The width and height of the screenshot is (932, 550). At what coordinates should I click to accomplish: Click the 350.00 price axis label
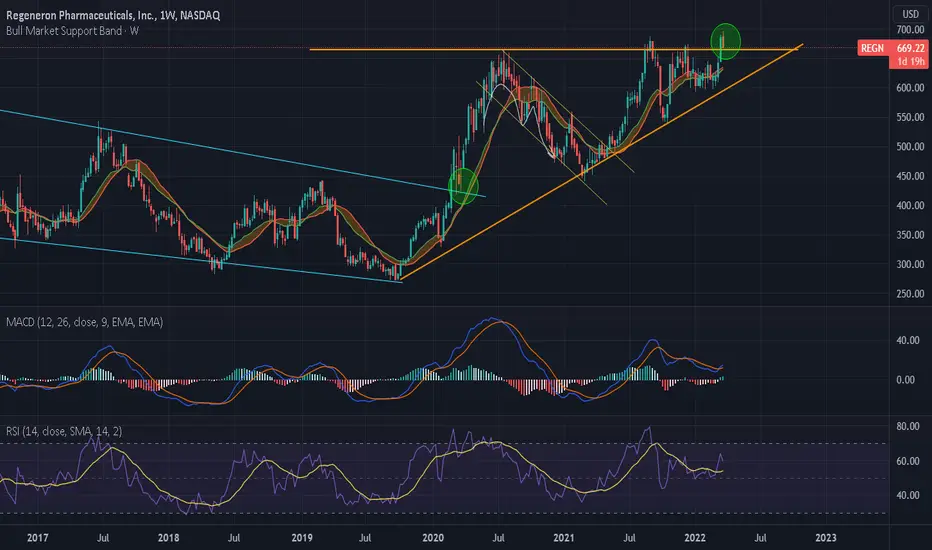coord(910,235)
